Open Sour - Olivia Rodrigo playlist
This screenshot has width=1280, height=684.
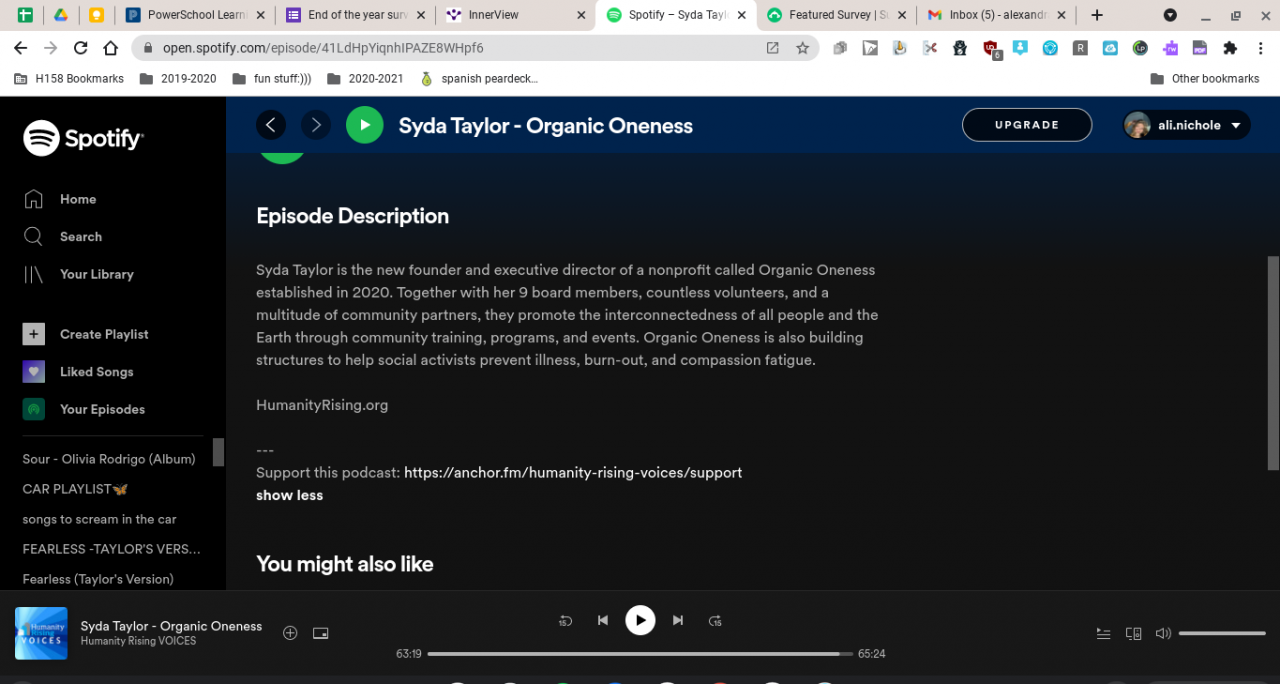[109, 459]
